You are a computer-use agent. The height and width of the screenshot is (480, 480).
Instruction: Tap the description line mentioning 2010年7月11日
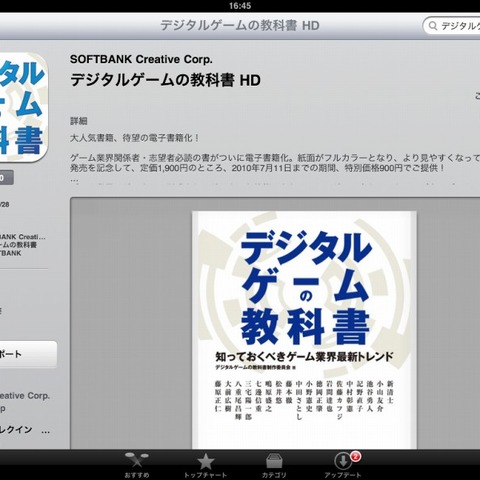[257, 168]
